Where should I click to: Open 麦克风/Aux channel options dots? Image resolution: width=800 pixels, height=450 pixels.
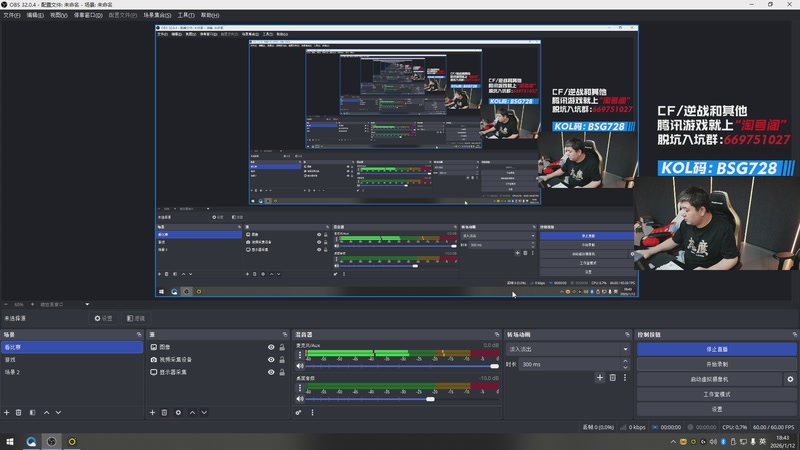tap(300, 355)
